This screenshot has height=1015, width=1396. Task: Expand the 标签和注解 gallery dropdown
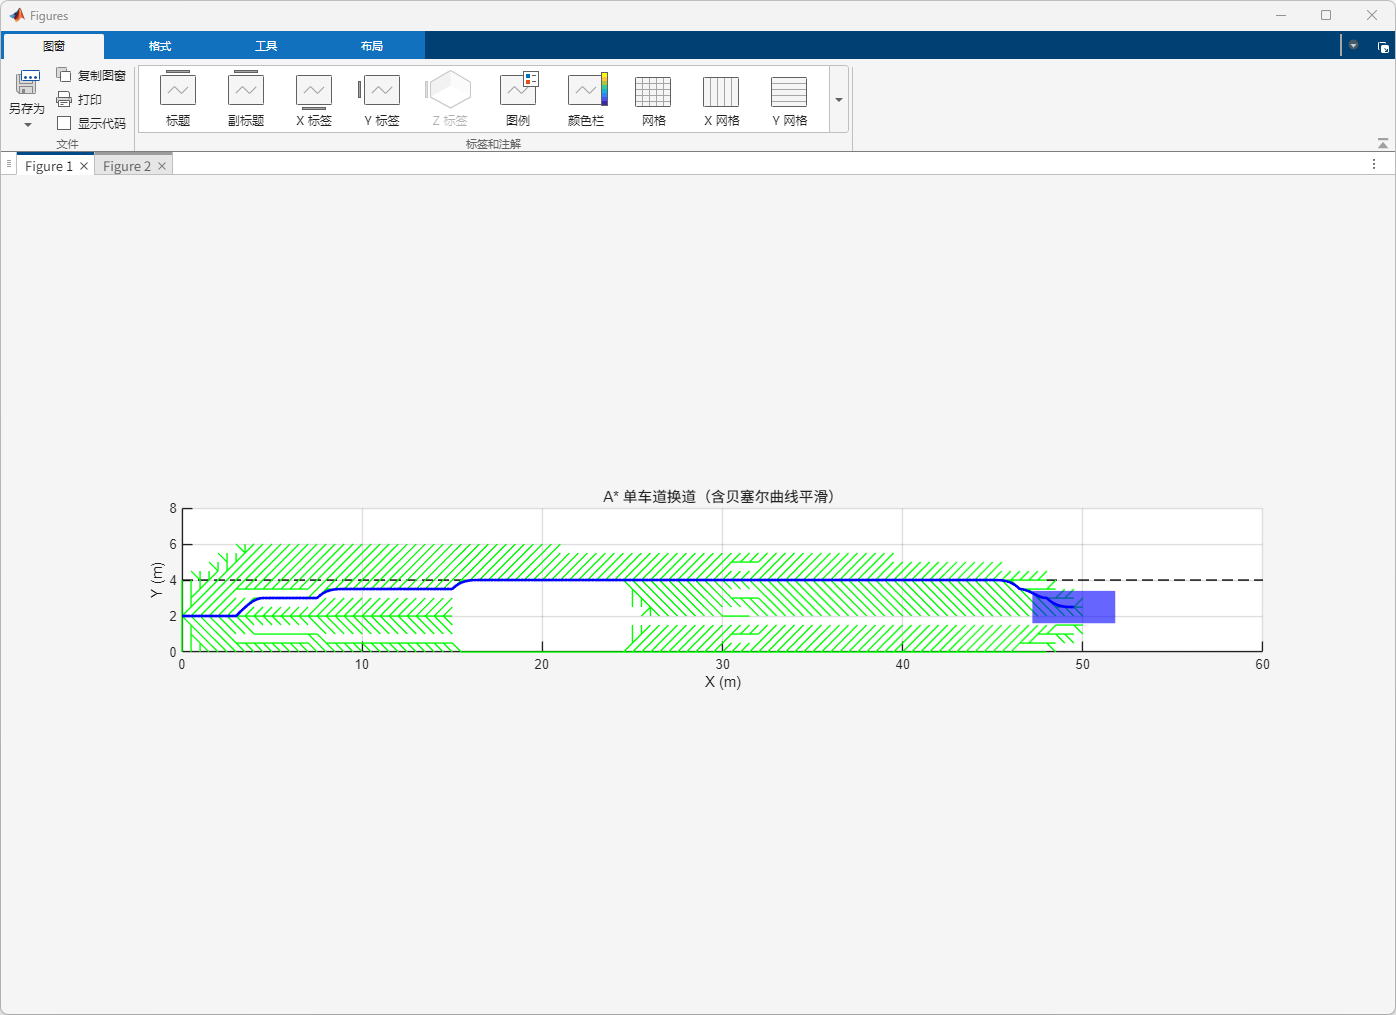click(x=839, y=100)
